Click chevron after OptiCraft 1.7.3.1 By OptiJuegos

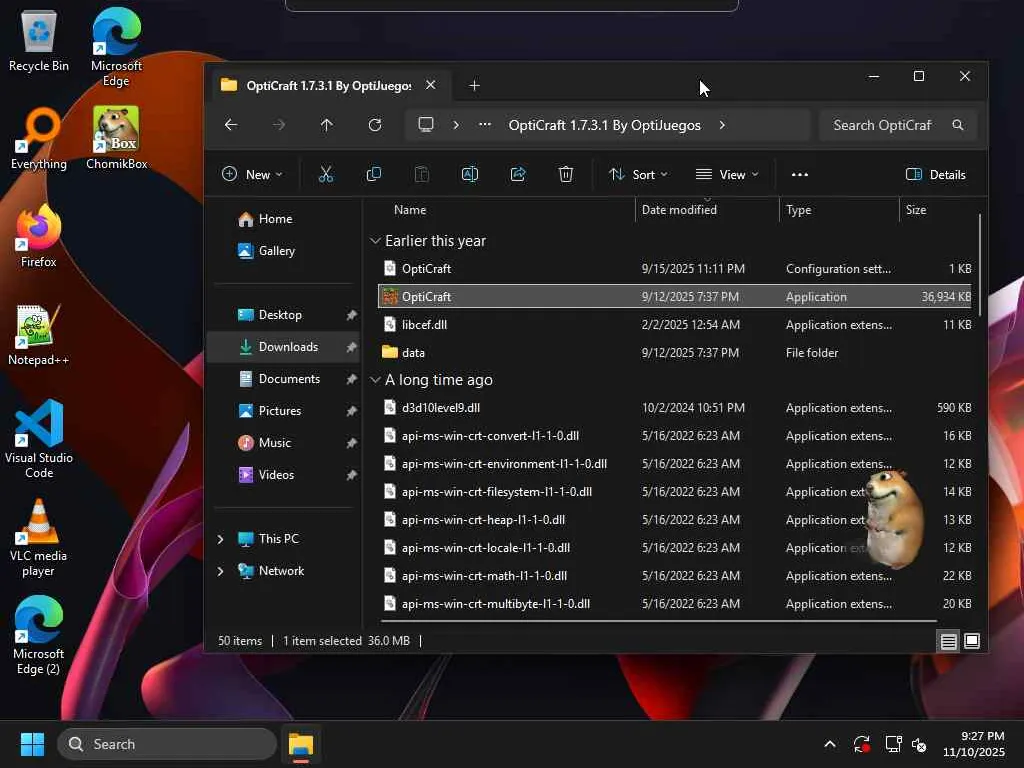coord(722,125)
